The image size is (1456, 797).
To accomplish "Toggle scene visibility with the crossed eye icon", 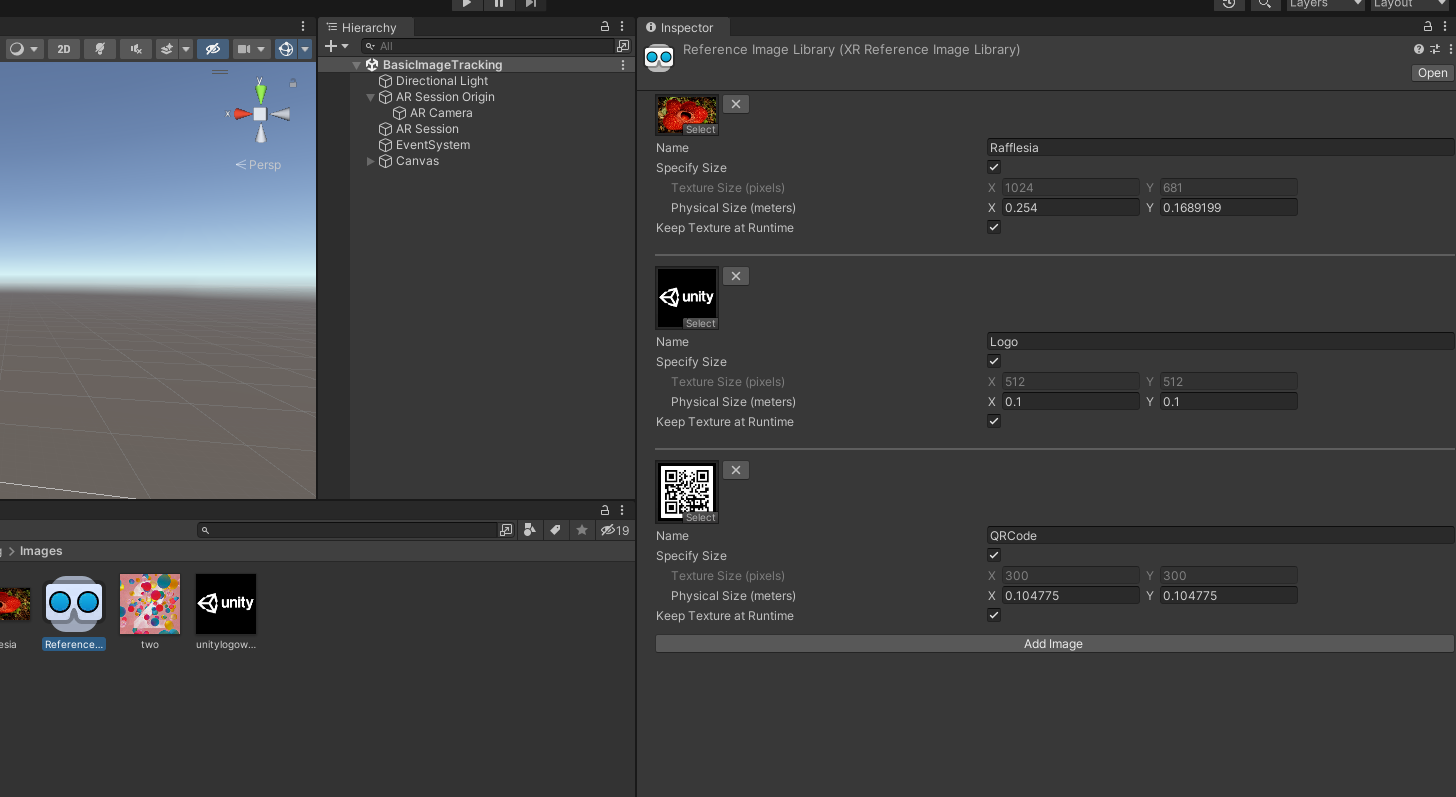I will [212, 49].
